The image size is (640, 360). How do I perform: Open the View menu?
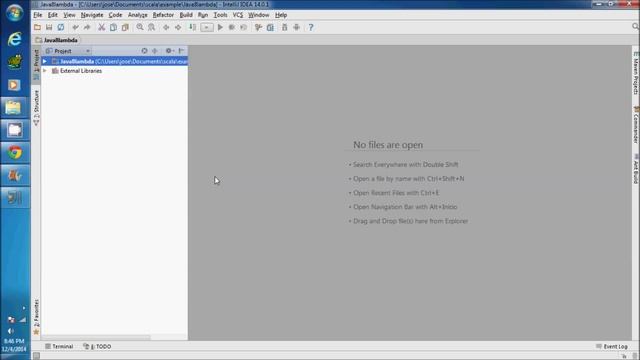click(69, 15)
